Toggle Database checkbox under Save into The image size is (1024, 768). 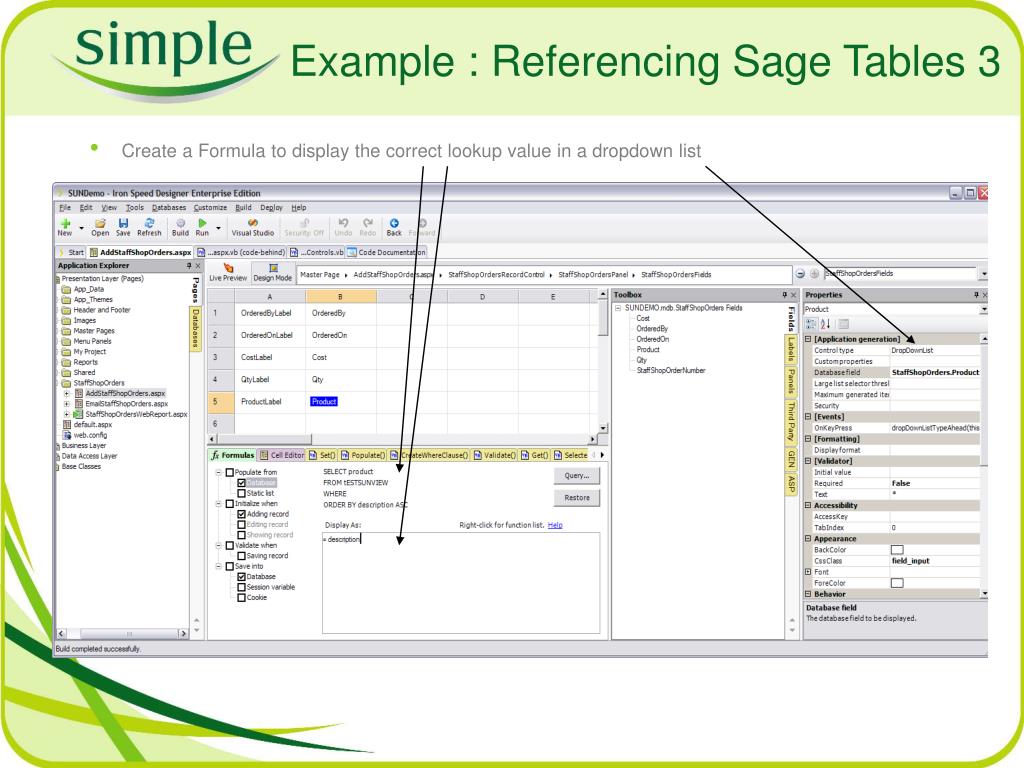pos(242,577)
